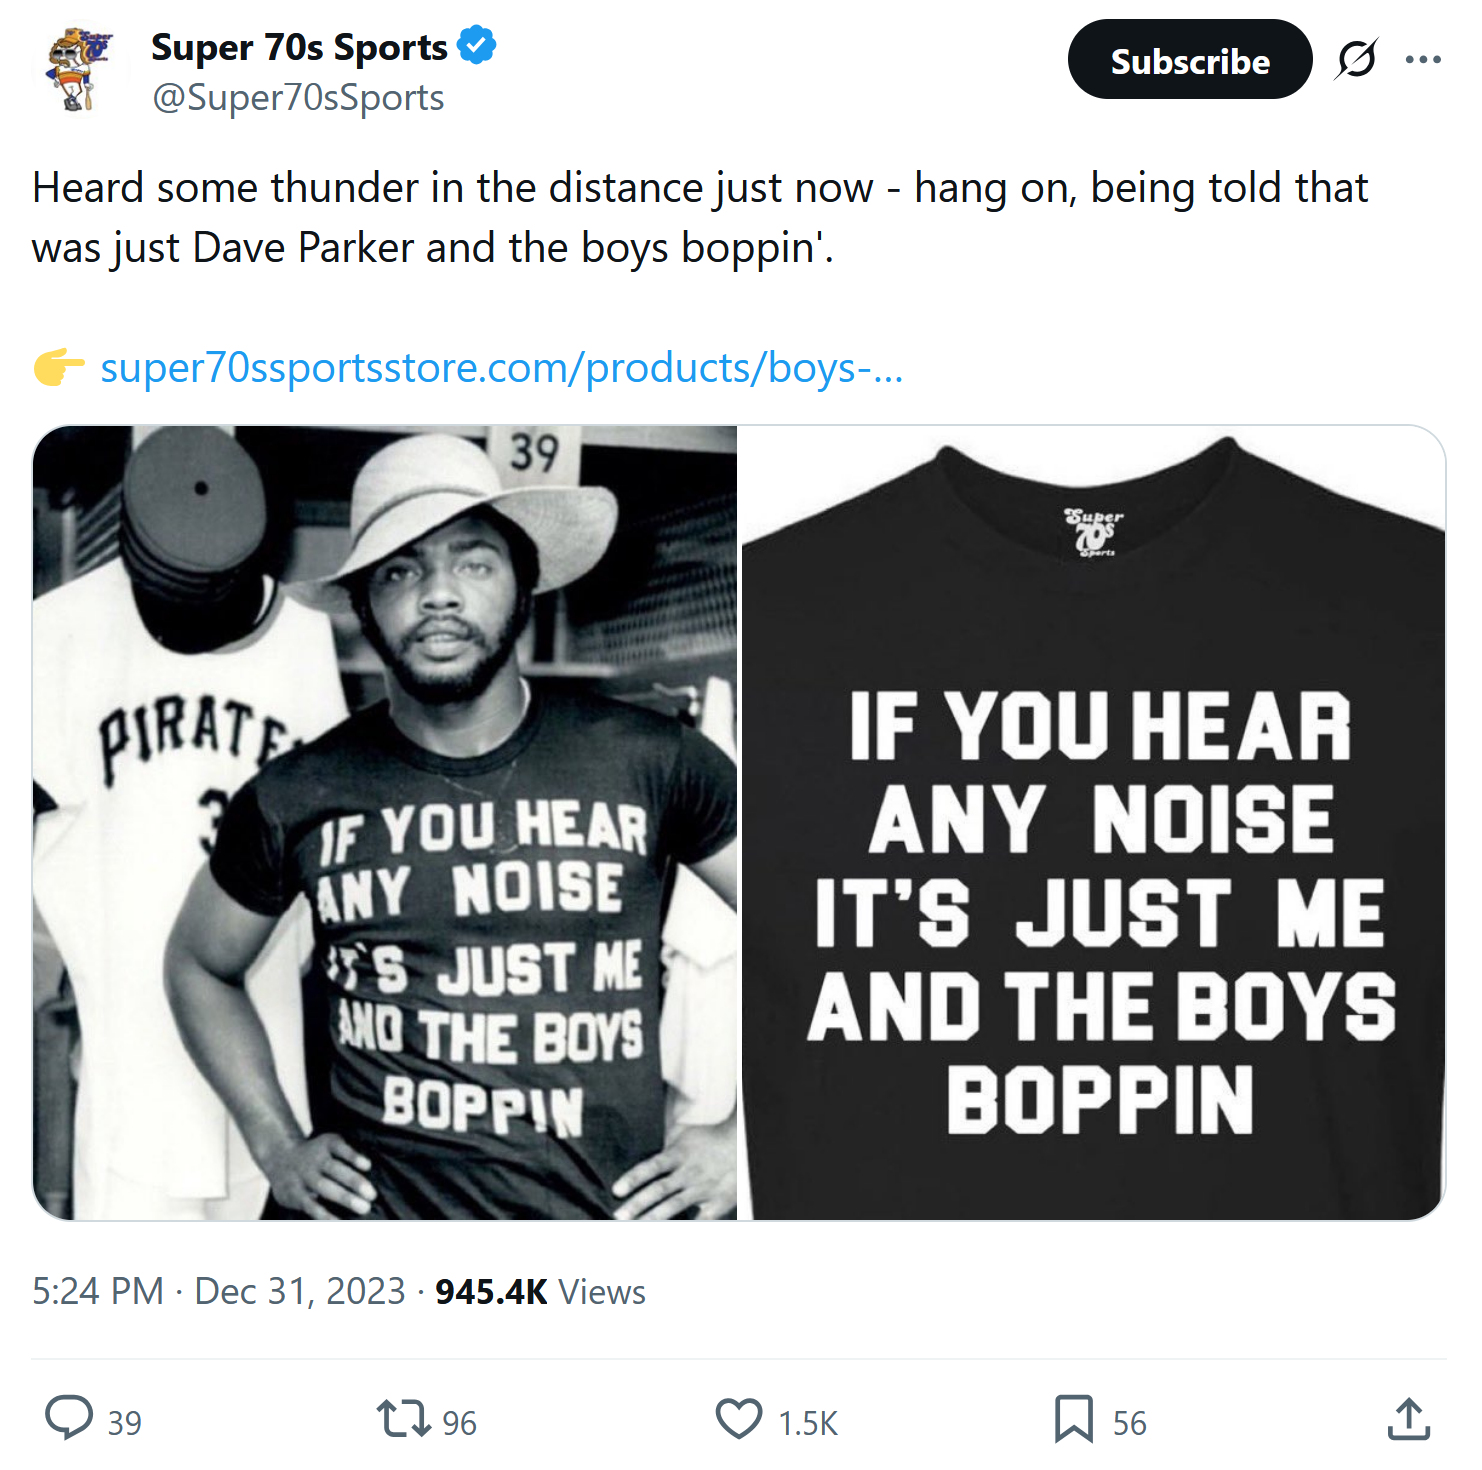1482x1470 pixels.
Task: Open the Grok slashed-circle icon
Action: (1357, 60)
